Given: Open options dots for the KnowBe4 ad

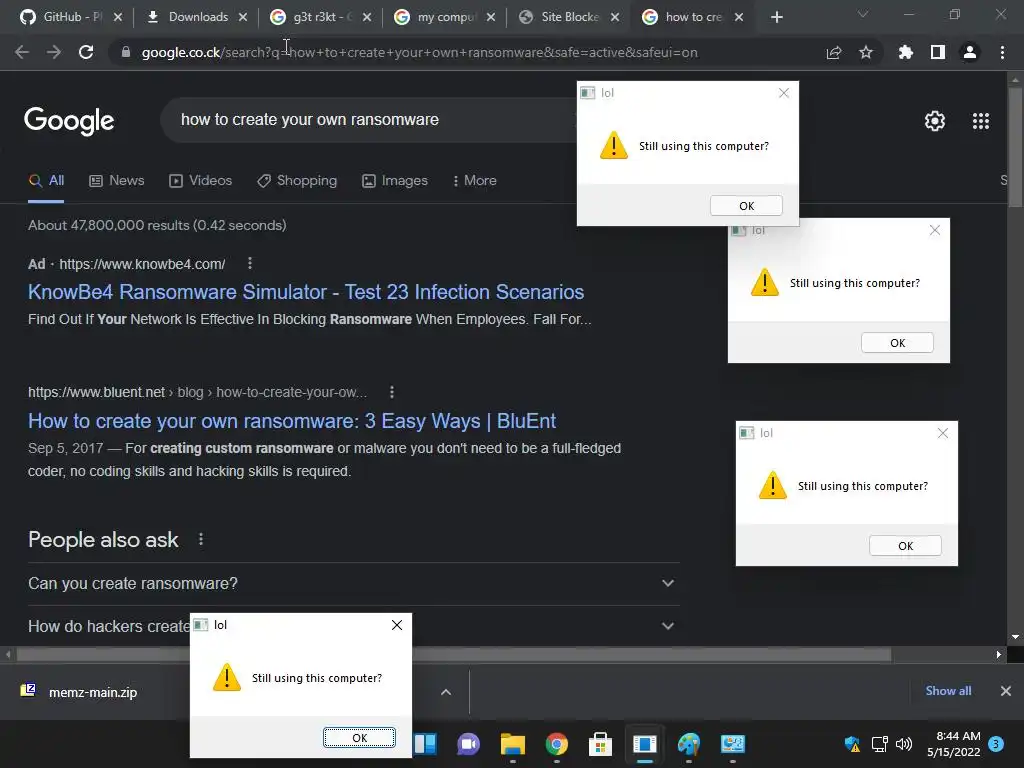Looking at the screenshot, I should (249, 263).
